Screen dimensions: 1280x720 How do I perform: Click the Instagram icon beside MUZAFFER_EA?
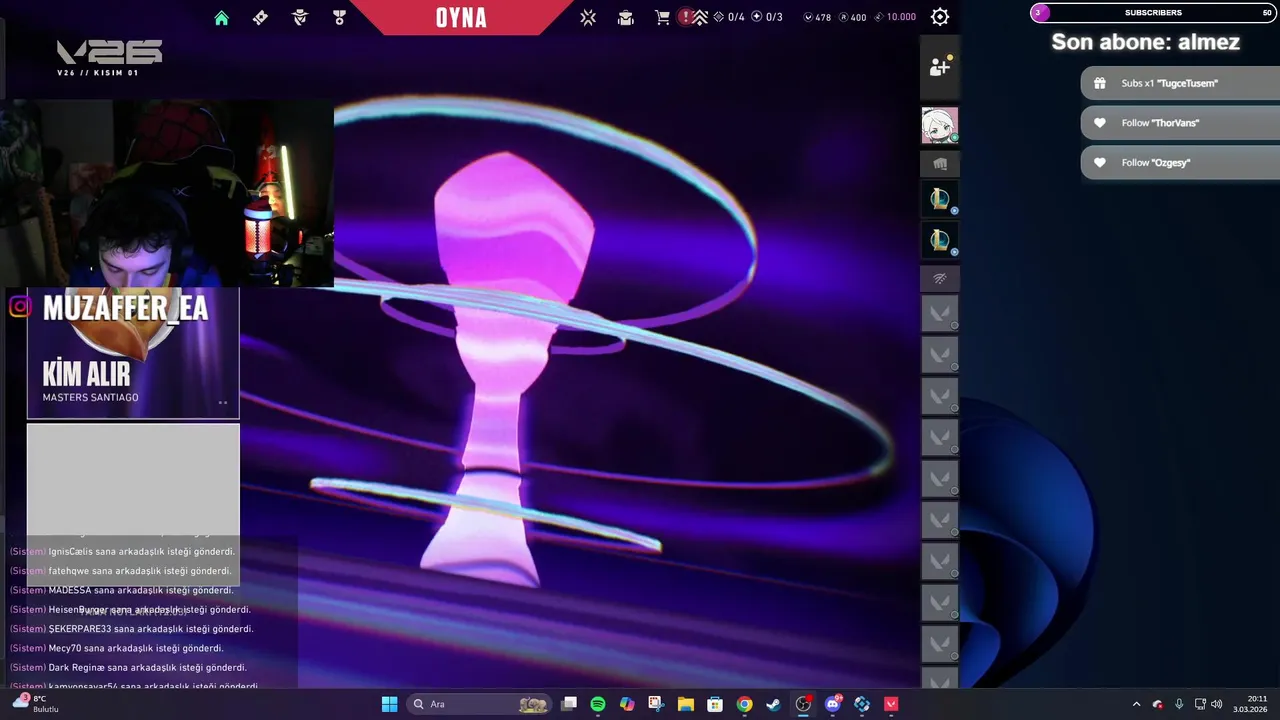(20, 307)
